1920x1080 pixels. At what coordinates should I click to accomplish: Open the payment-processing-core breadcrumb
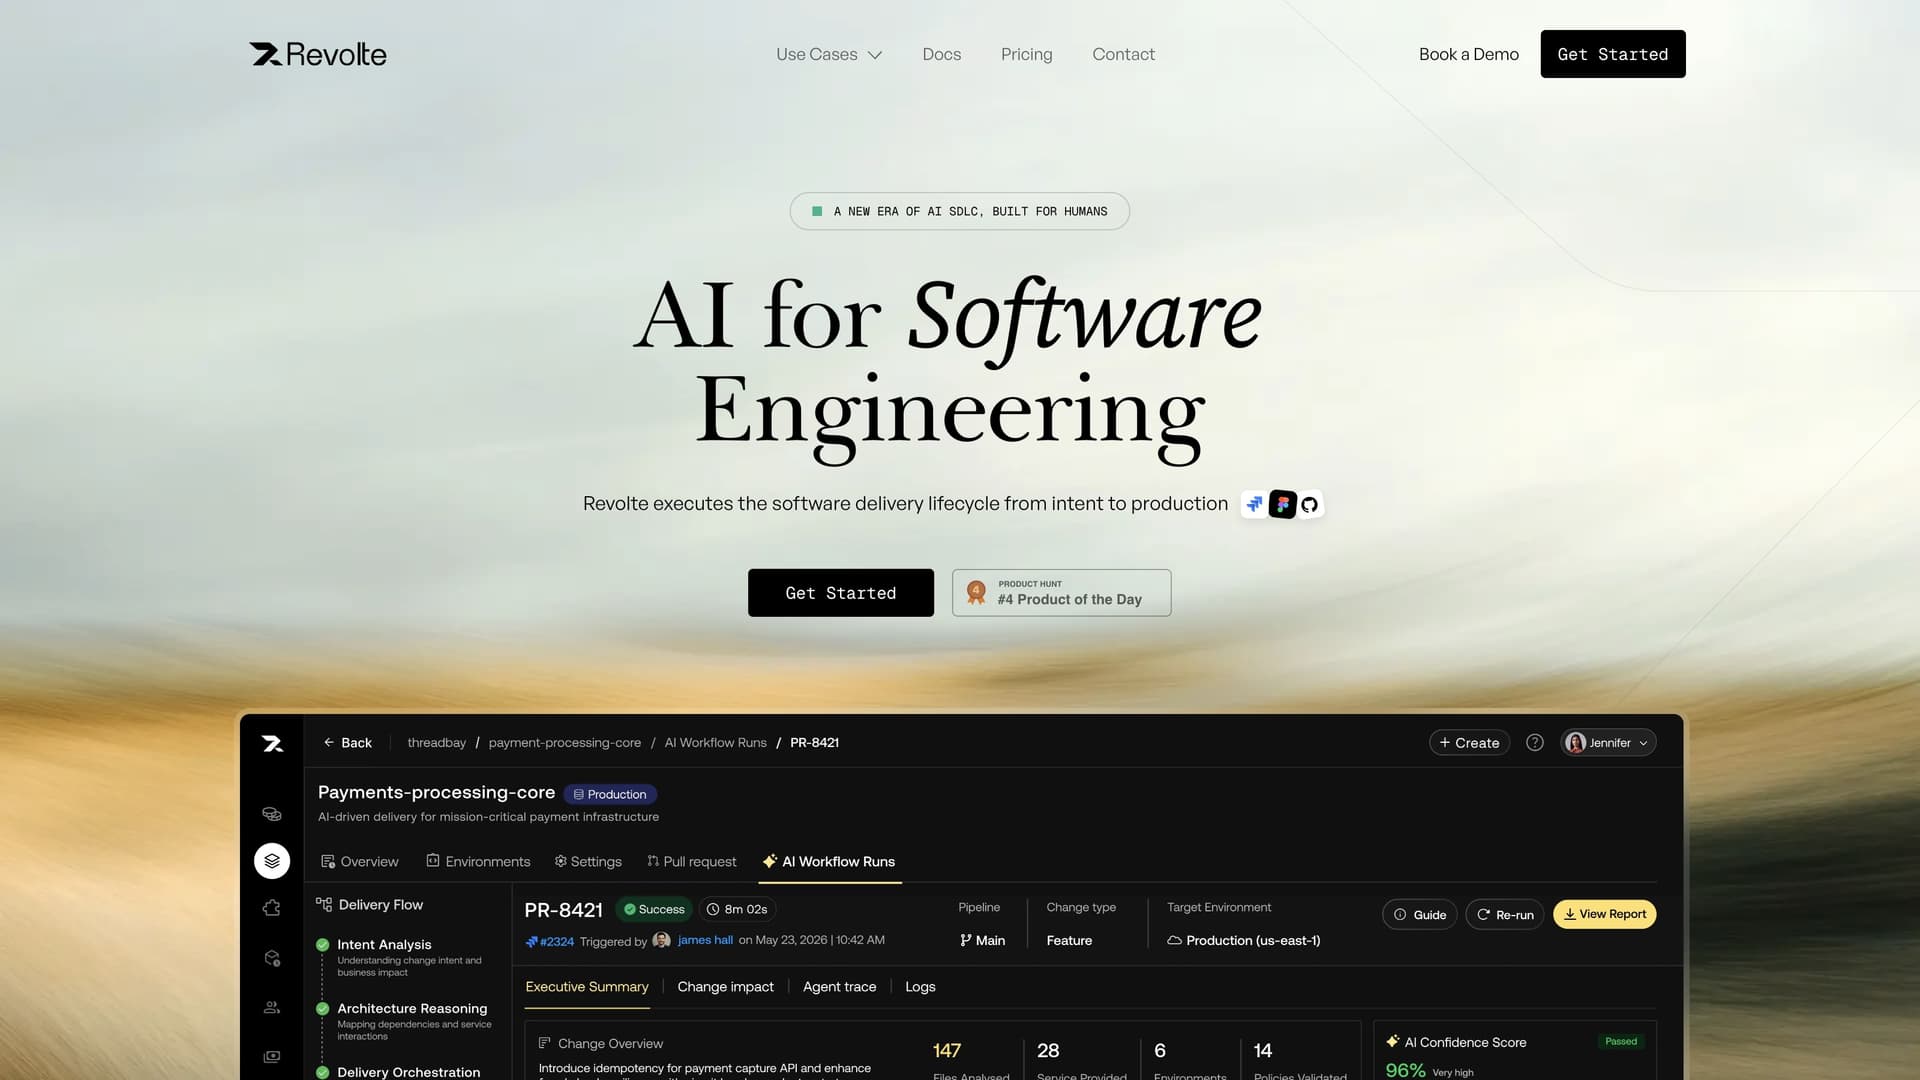tap(565, 742)
